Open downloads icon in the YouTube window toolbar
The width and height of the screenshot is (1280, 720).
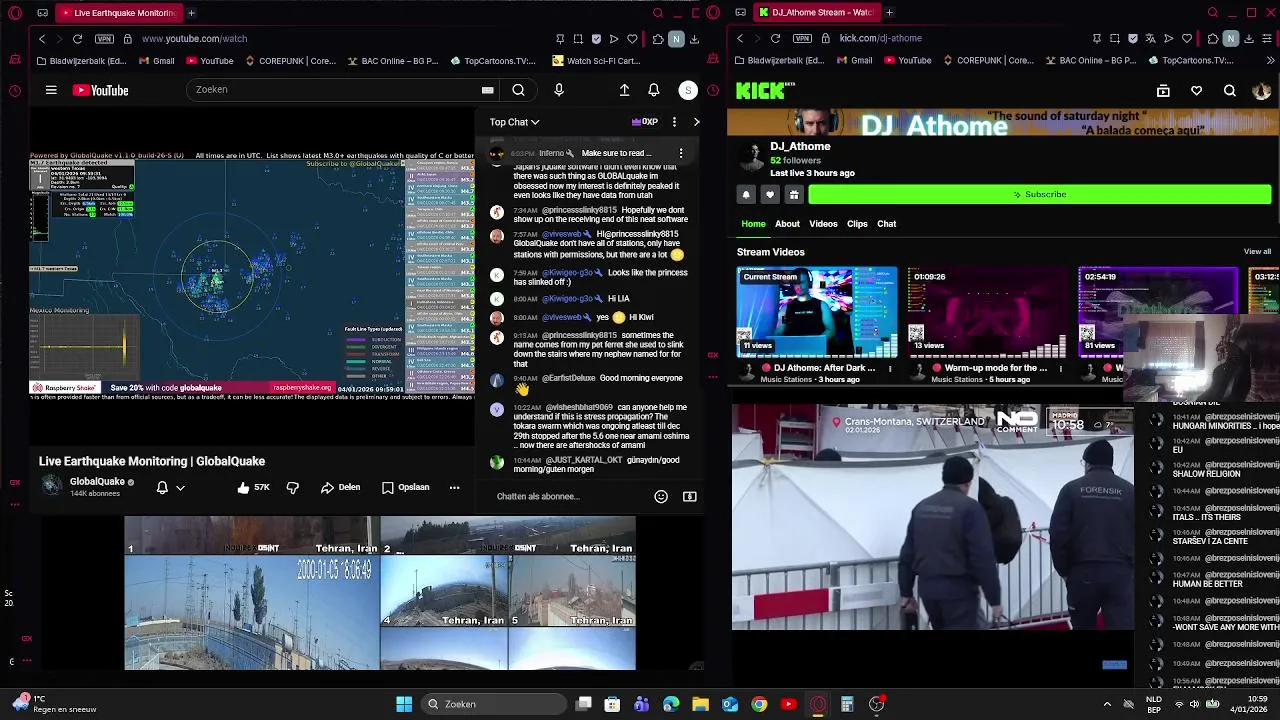tap(694, 38)
